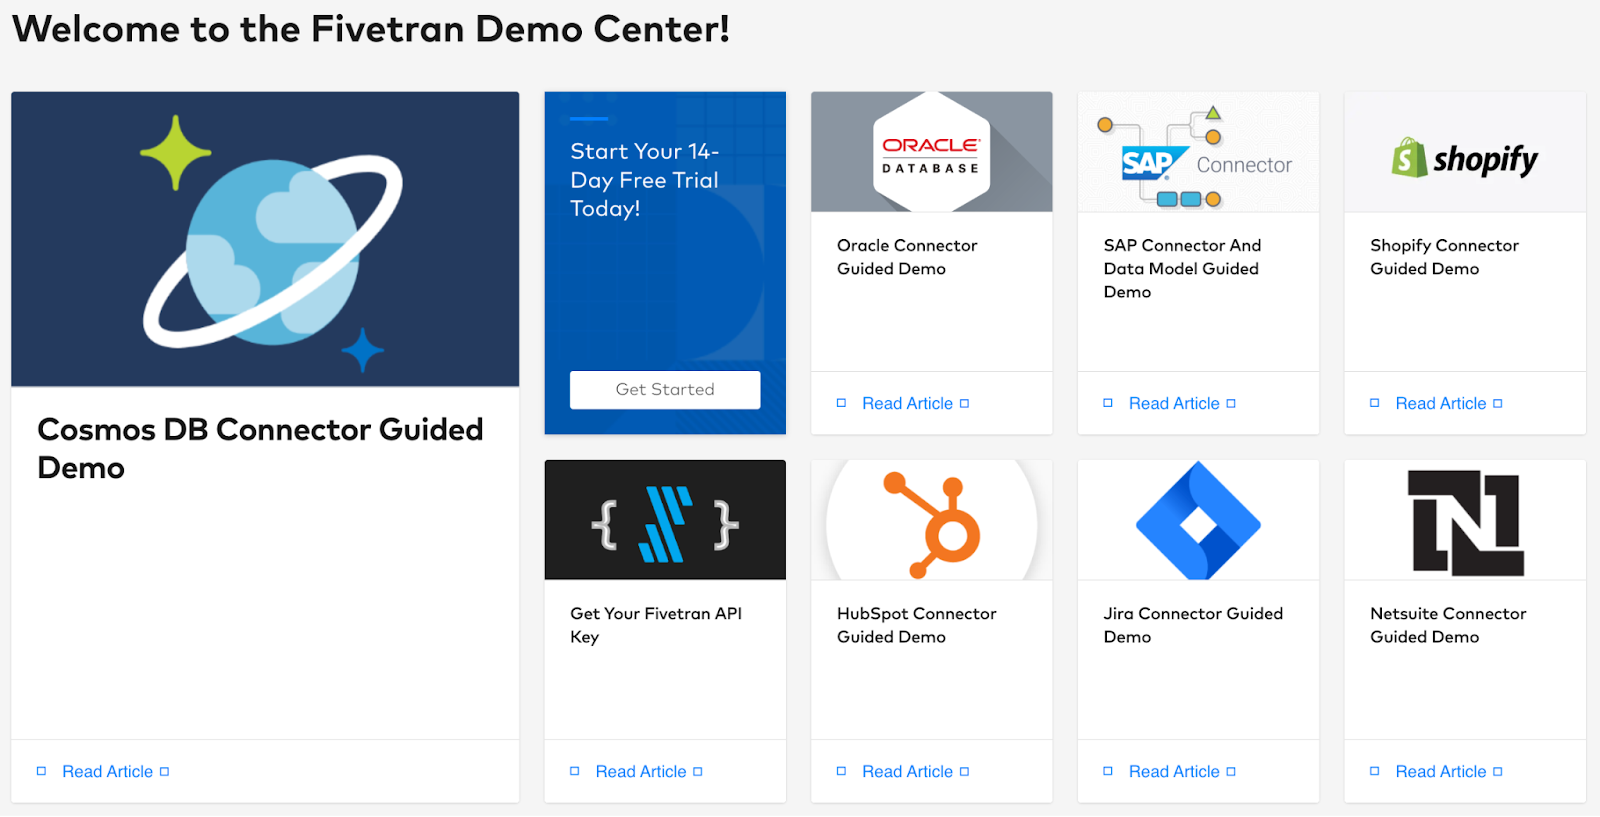Click square icon right of Oracle's Read Article
This screenshot has width=1600, height=817.
click(965, 404)
